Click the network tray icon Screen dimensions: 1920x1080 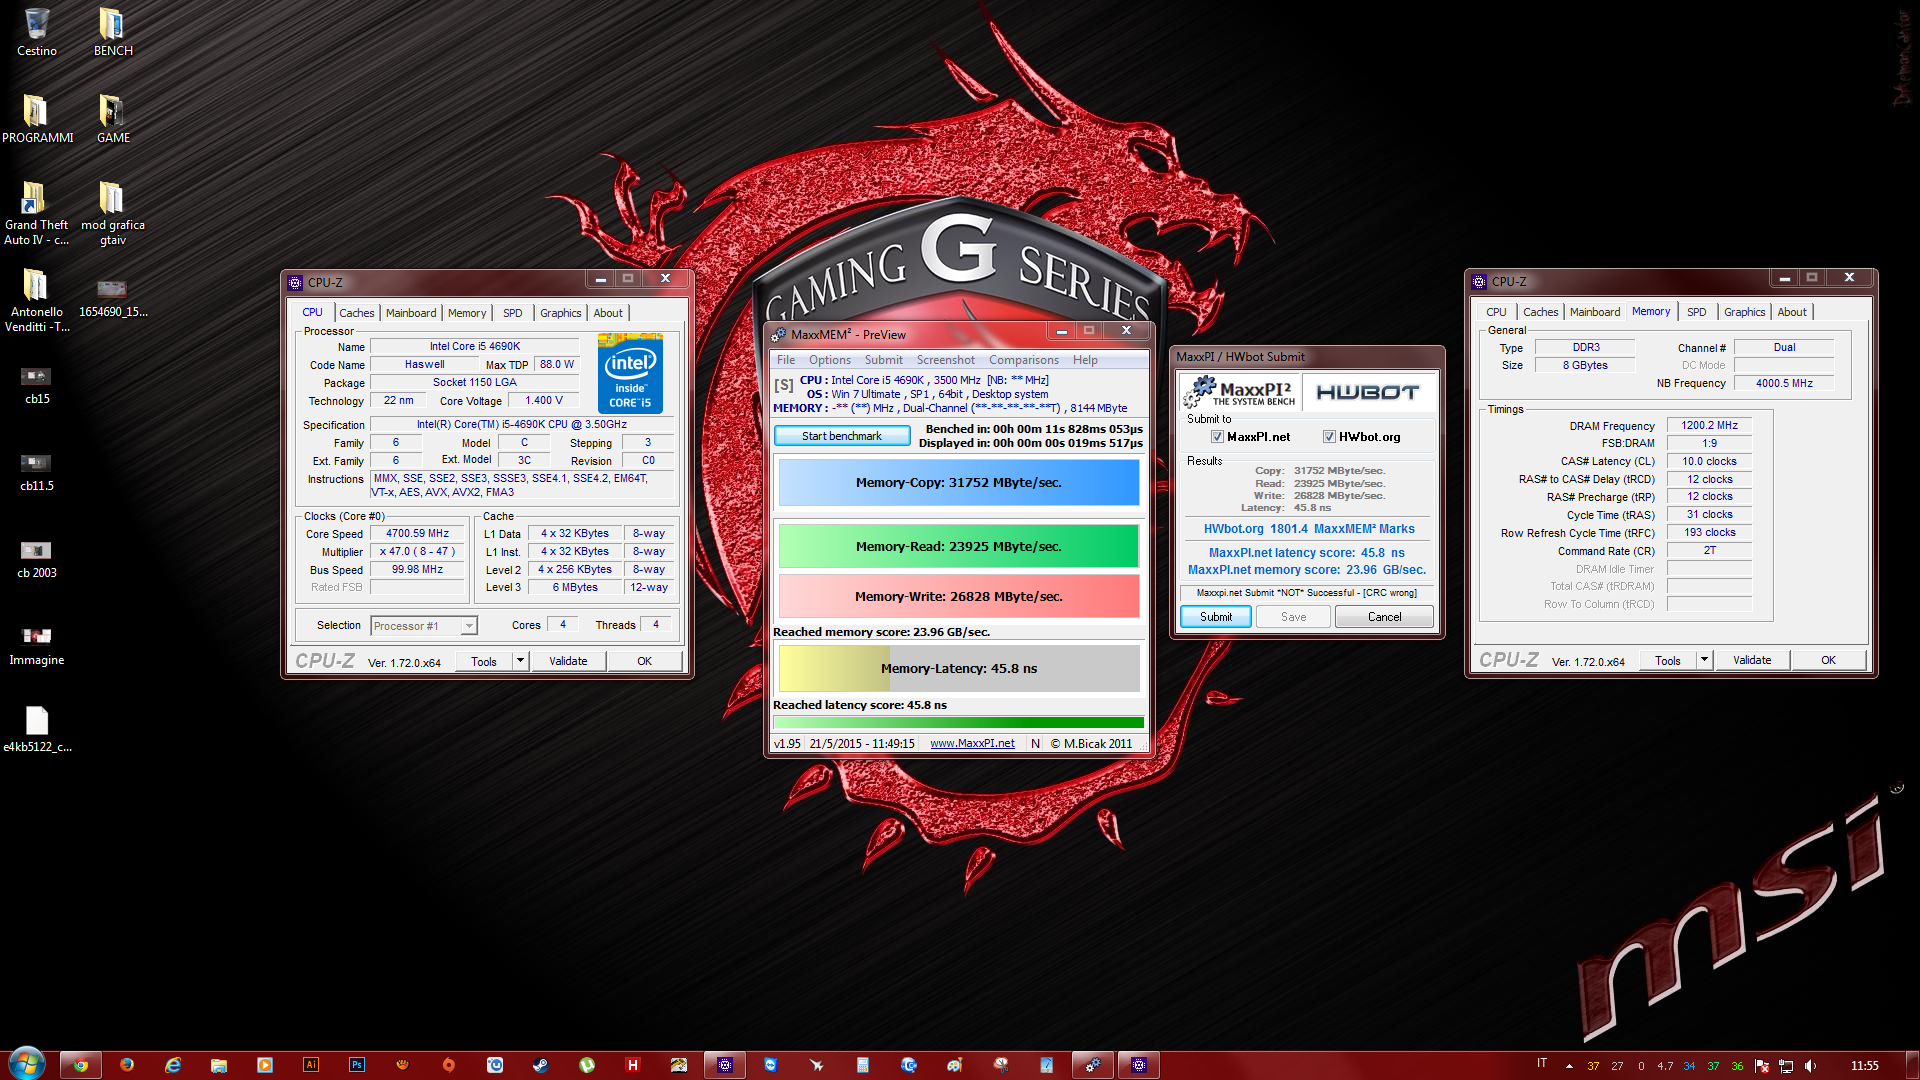click(1786, 1066)
